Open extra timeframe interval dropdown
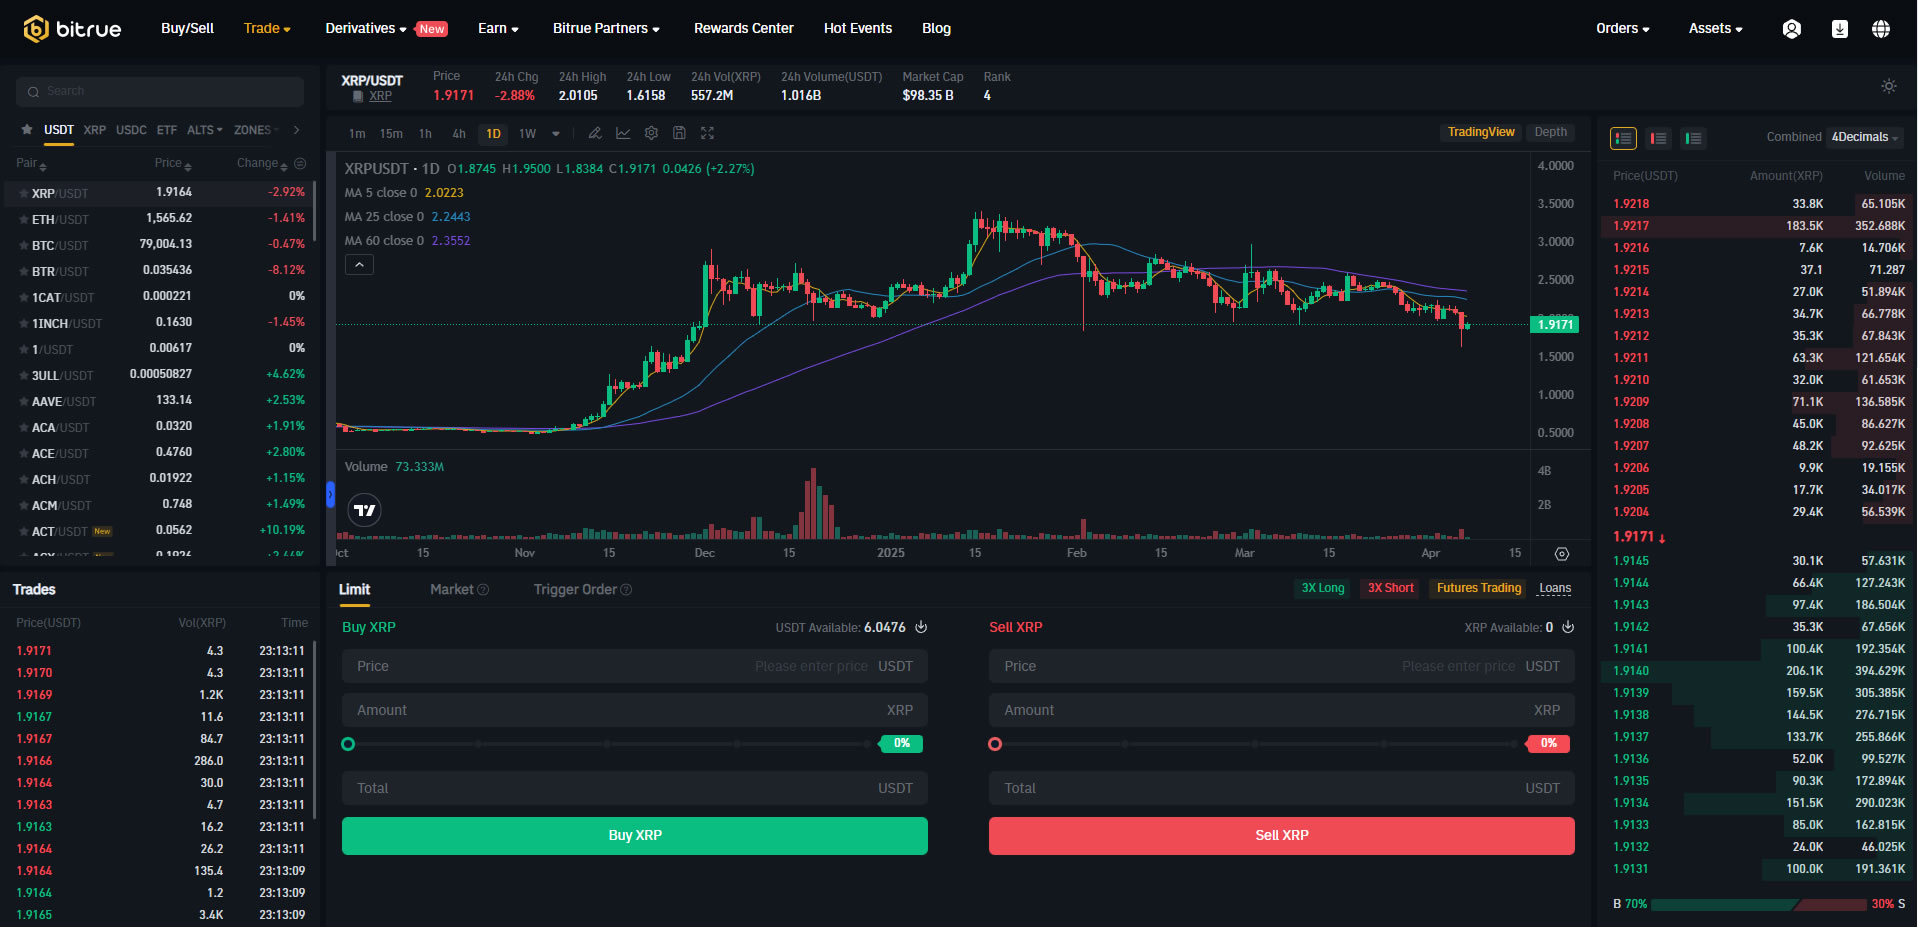 556,132
